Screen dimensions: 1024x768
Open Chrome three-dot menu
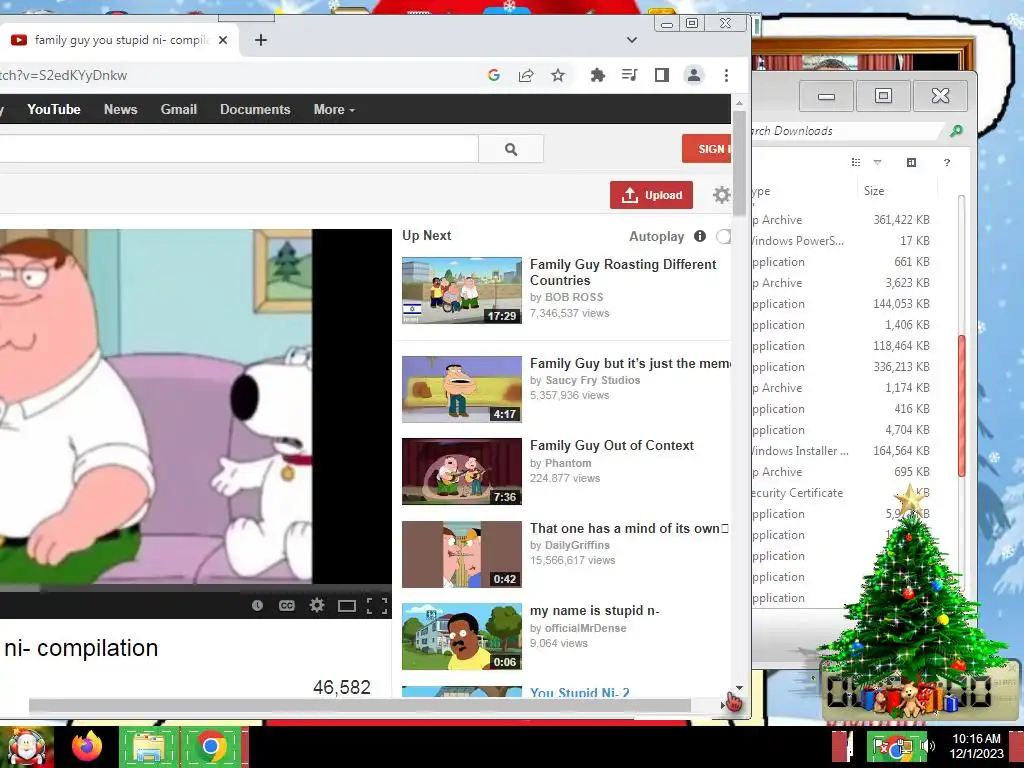coord(726,75)
